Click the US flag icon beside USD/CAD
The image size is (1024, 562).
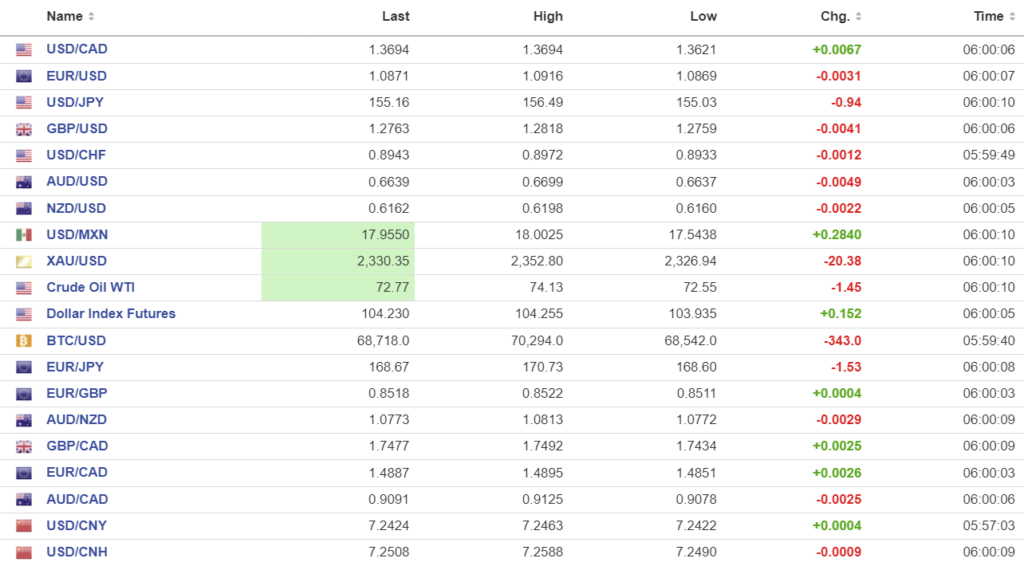pos(24,50)
